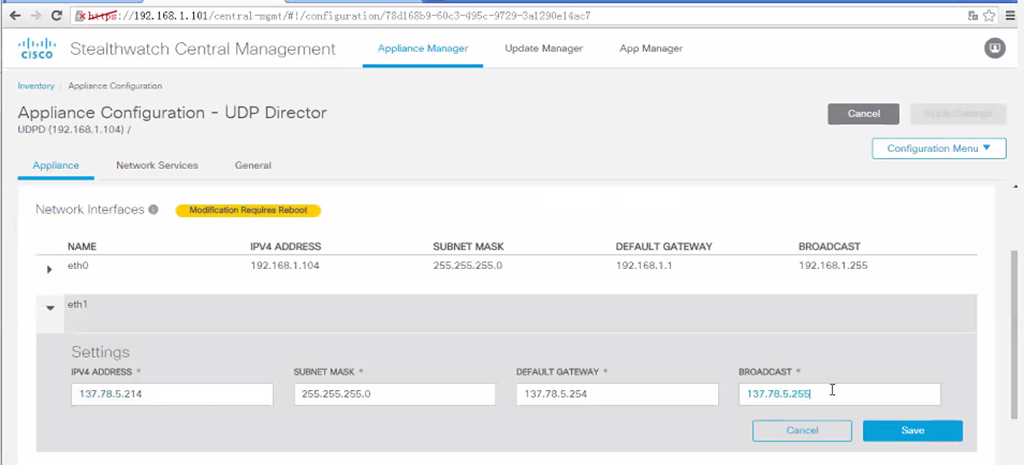Reload the page with the refresh icon

point(56,16)
